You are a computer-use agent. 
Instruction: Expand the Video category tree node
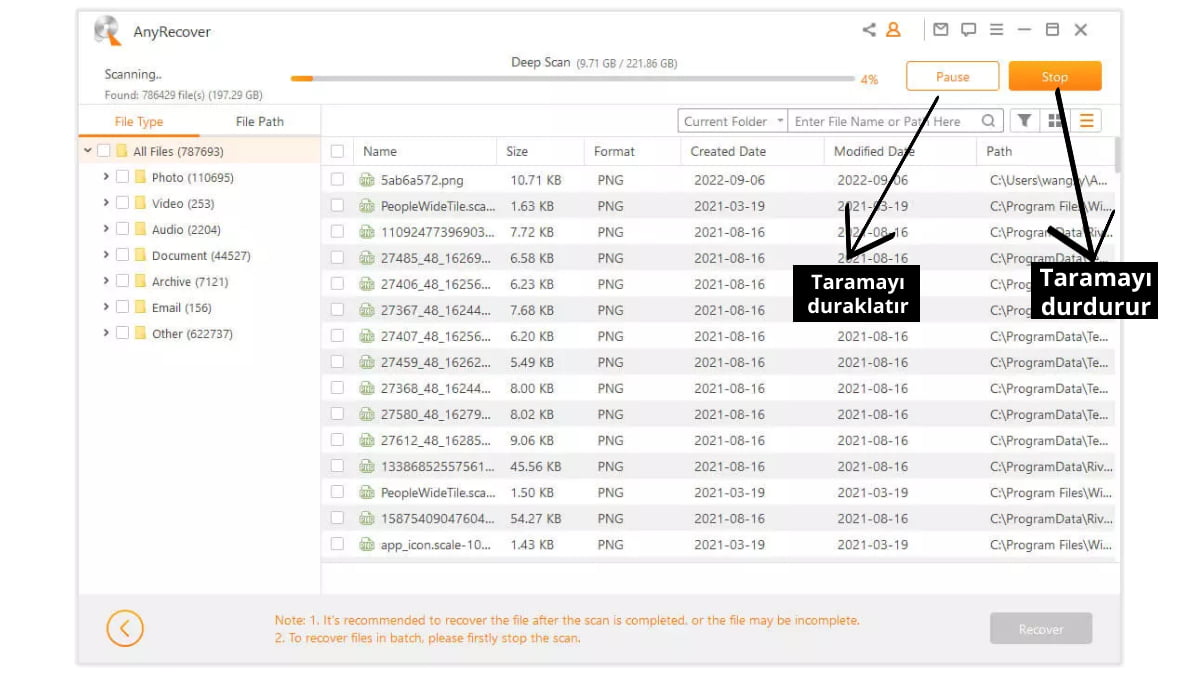106,203
